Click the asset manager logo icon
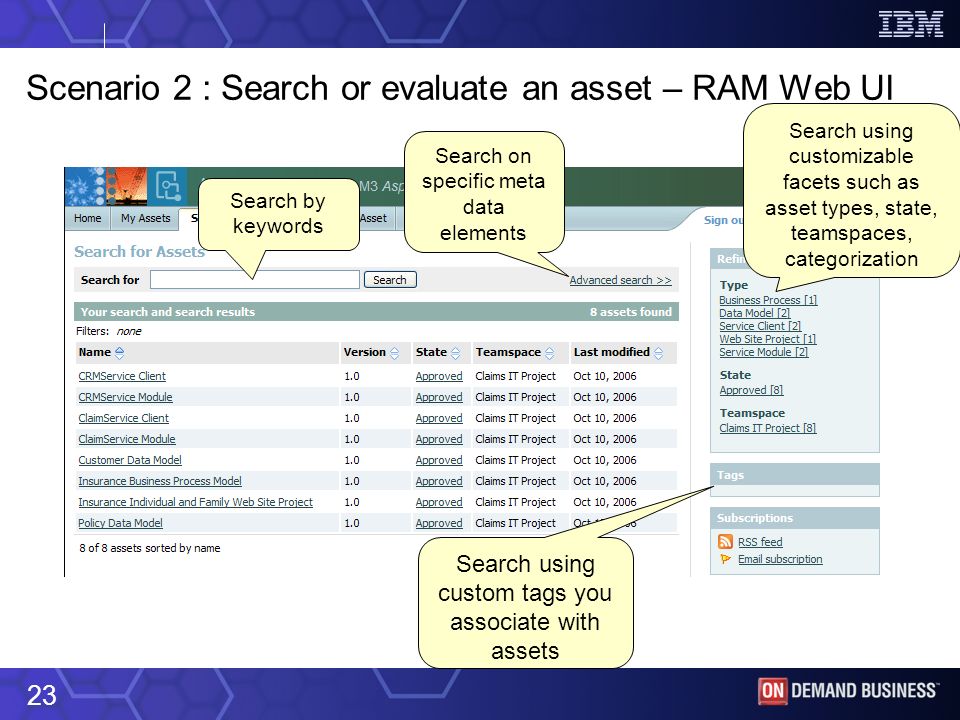 (168, 186)
